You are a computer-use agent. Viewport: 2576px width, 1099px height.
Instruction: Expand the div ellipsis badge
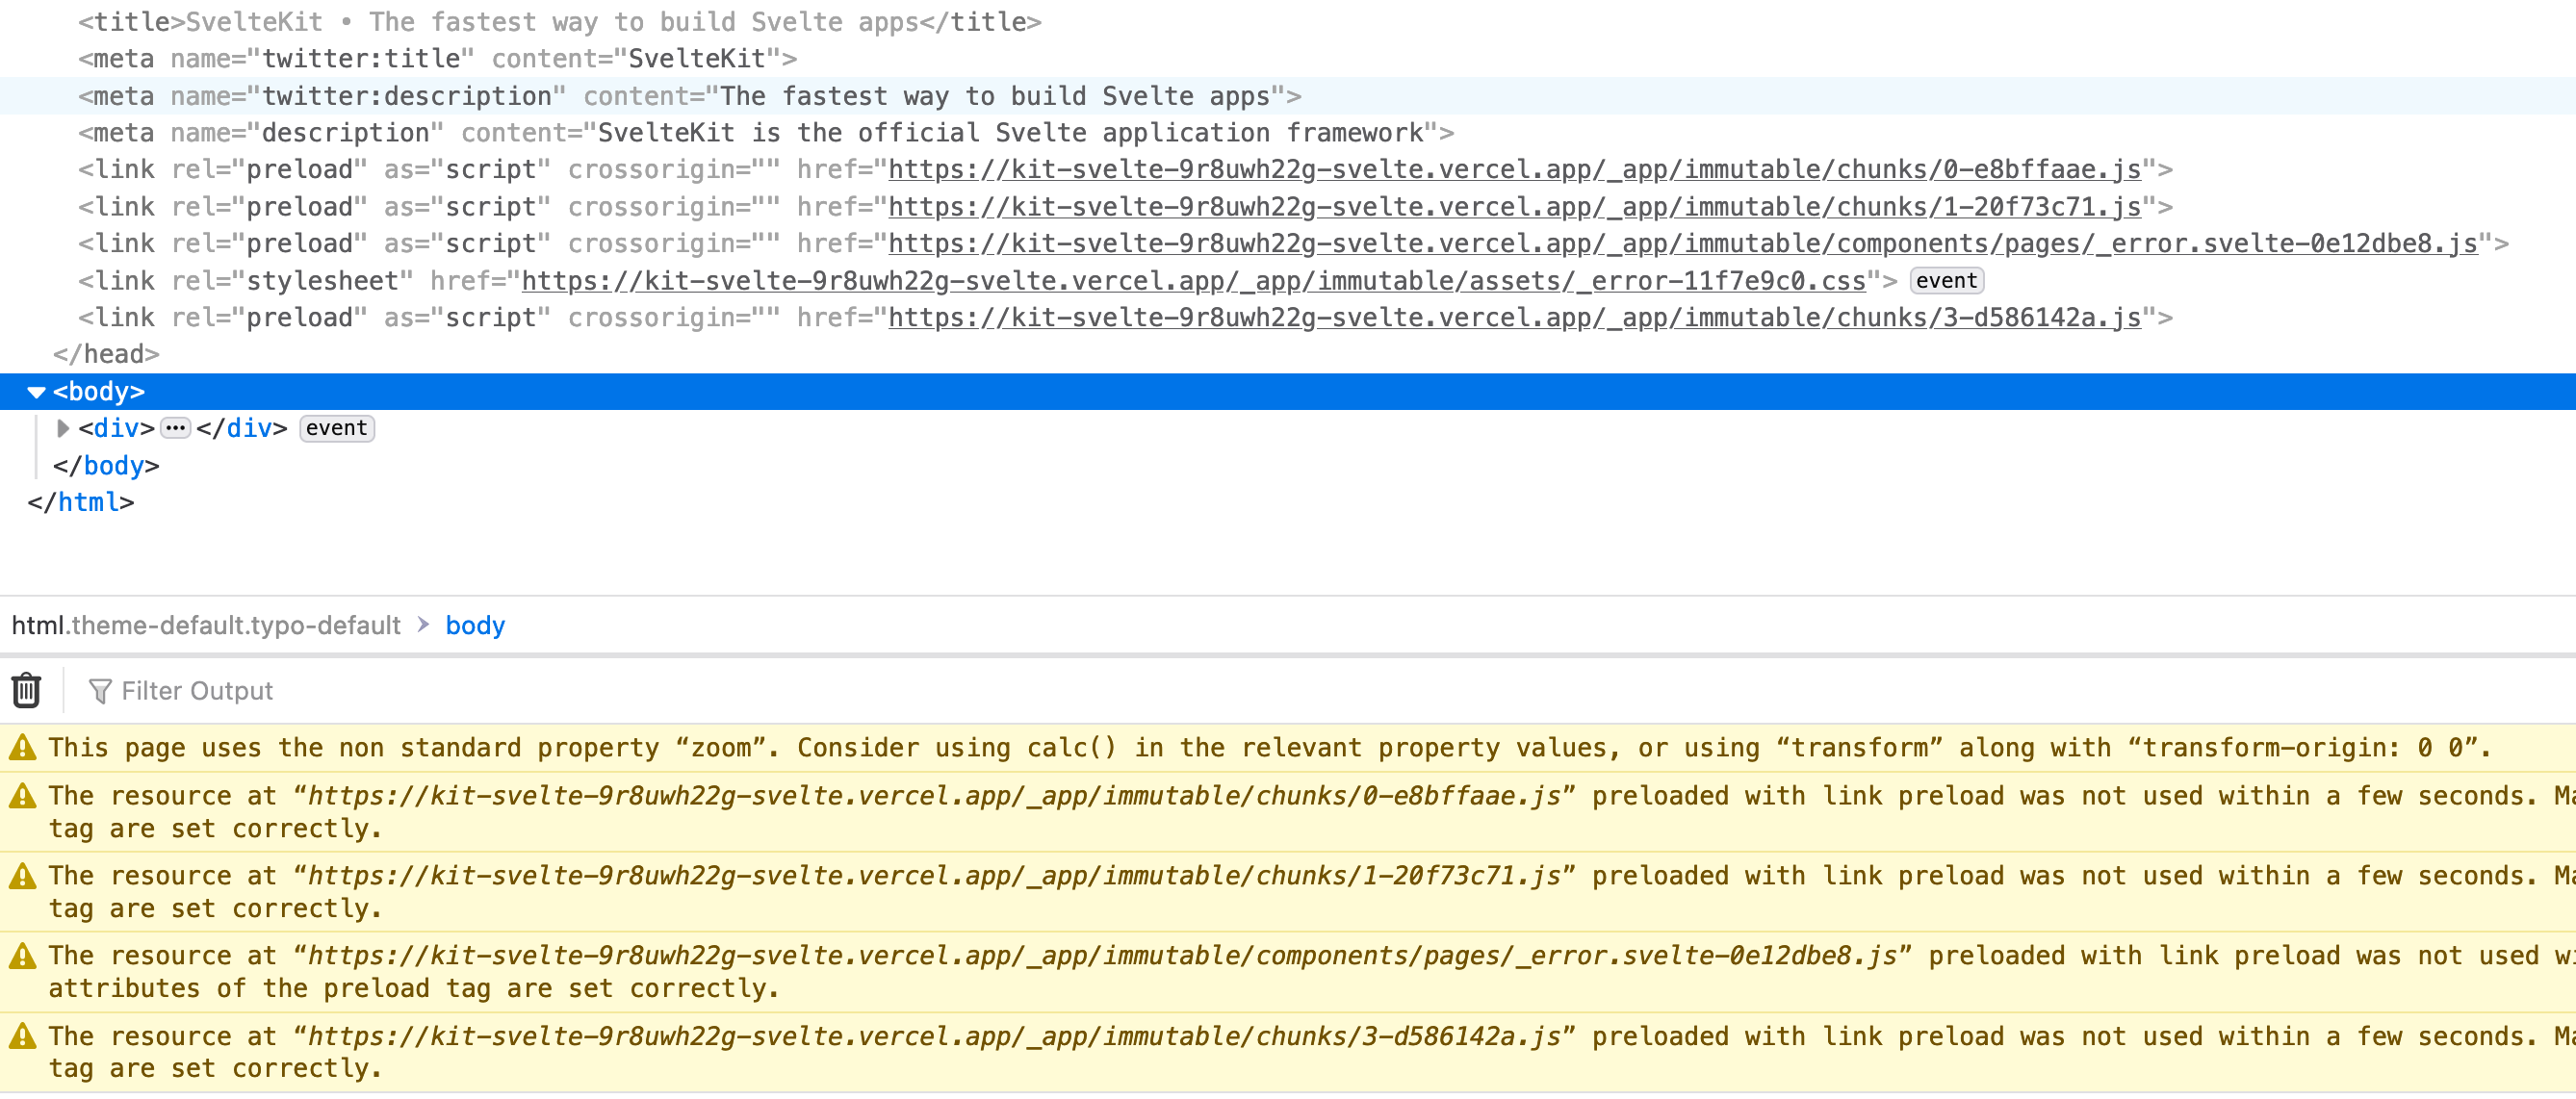click(x=175, y=428)
